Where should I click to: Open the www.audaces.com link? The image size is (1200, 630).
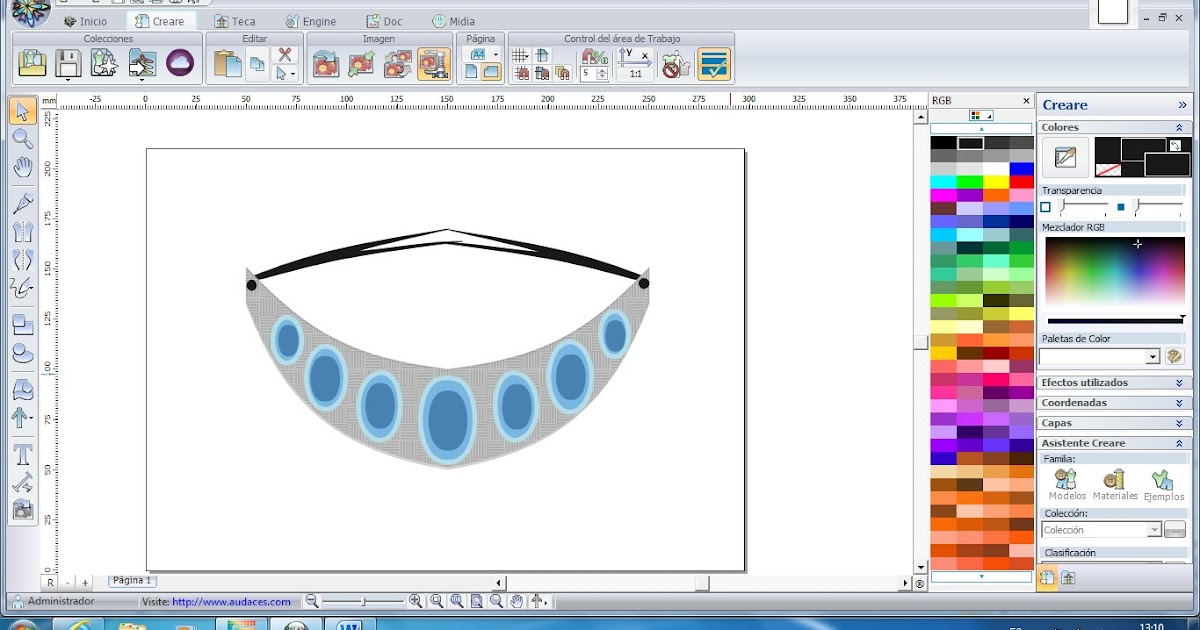click(231, 602)
